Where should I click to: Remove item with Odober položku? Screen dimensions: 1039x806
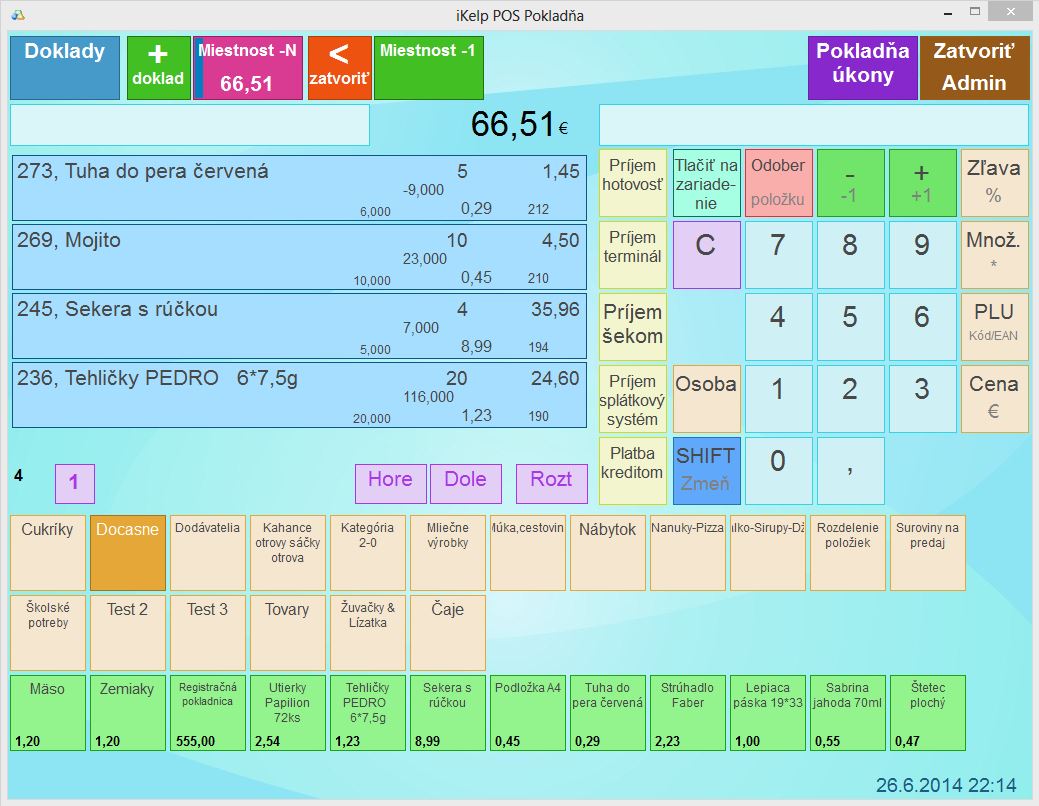778,183
